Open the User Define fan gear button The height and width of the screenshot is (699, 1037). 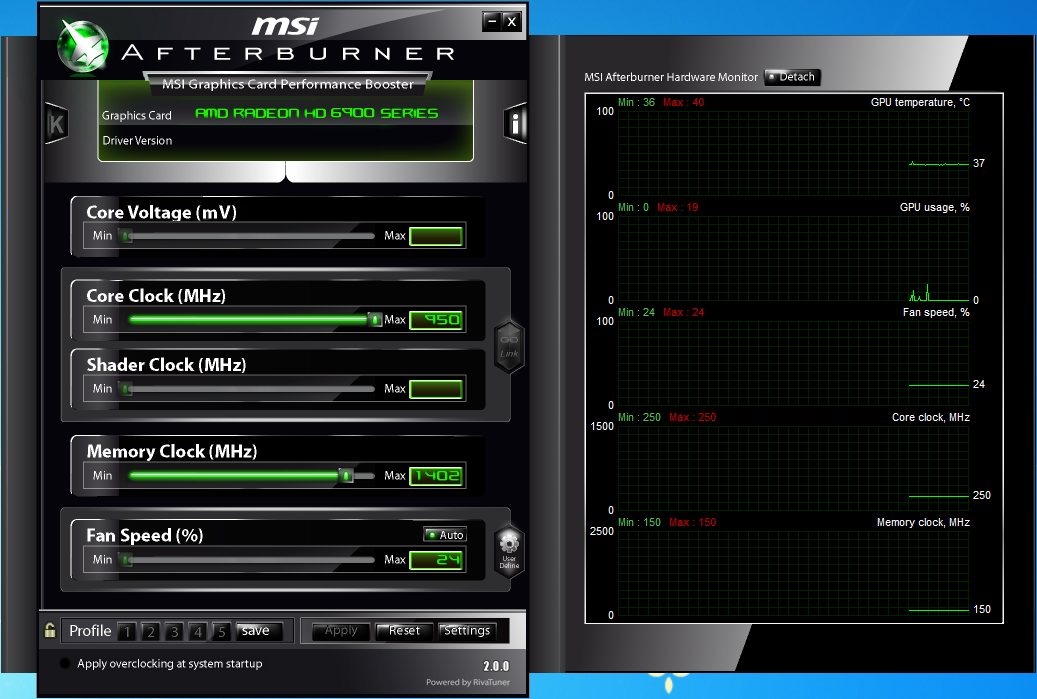pyautogui.click(x=509, y=551)
